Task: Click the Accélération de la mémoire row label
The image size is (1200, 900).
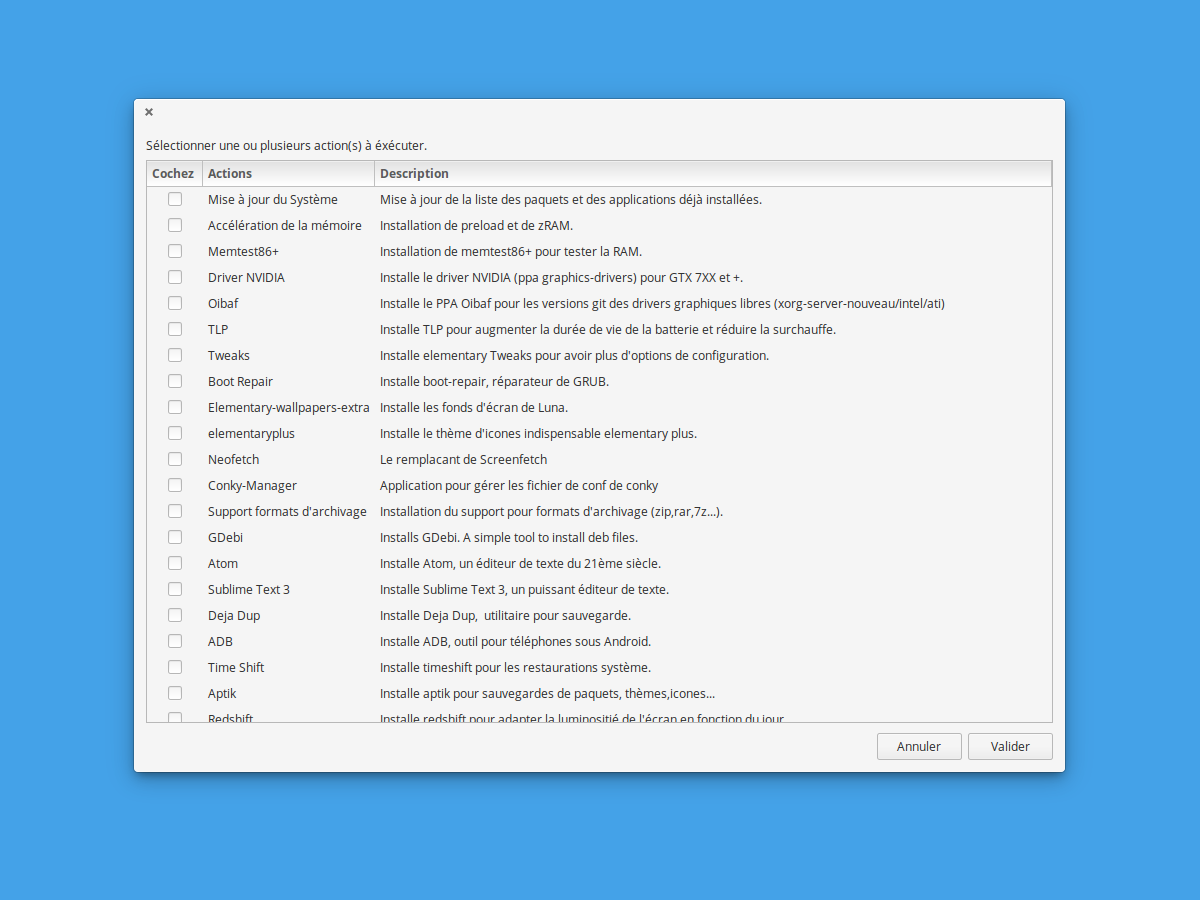Action: tap(285, 225)
